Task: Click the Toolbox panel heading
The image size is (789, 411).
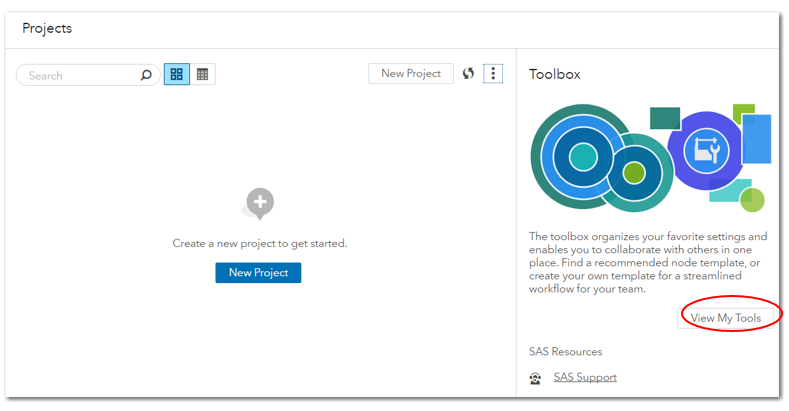Action: [555, 74]
